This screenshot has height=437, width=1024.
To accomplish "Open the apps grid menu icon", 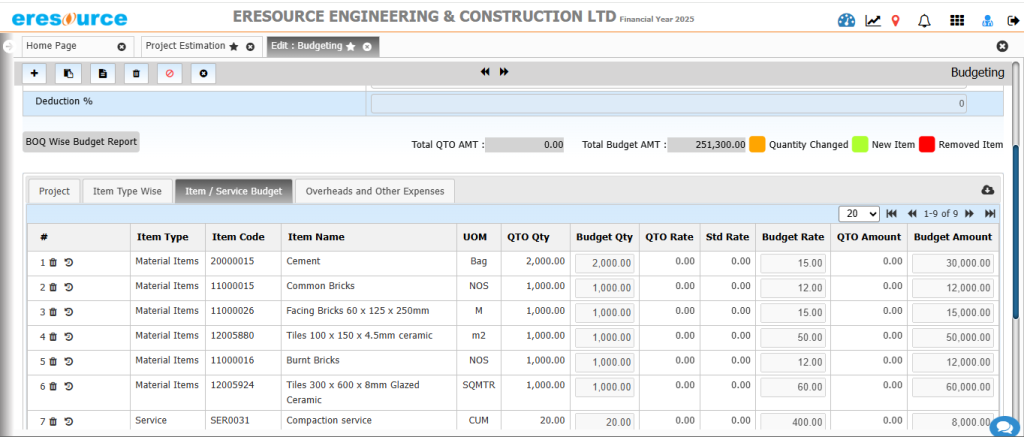I will pos(956,20).
